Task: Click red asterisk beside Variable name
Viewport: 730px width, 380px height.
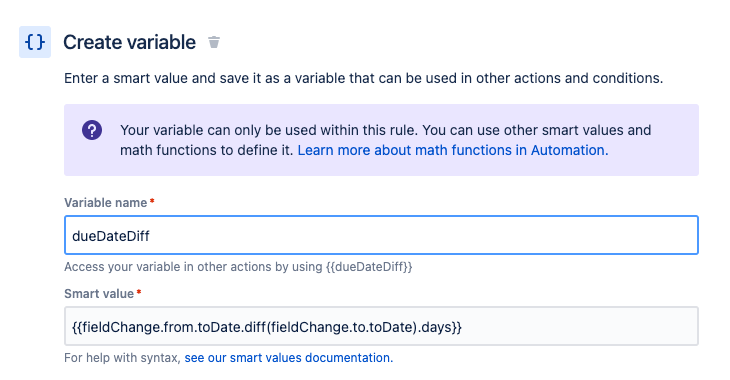Action: [152, 201]
